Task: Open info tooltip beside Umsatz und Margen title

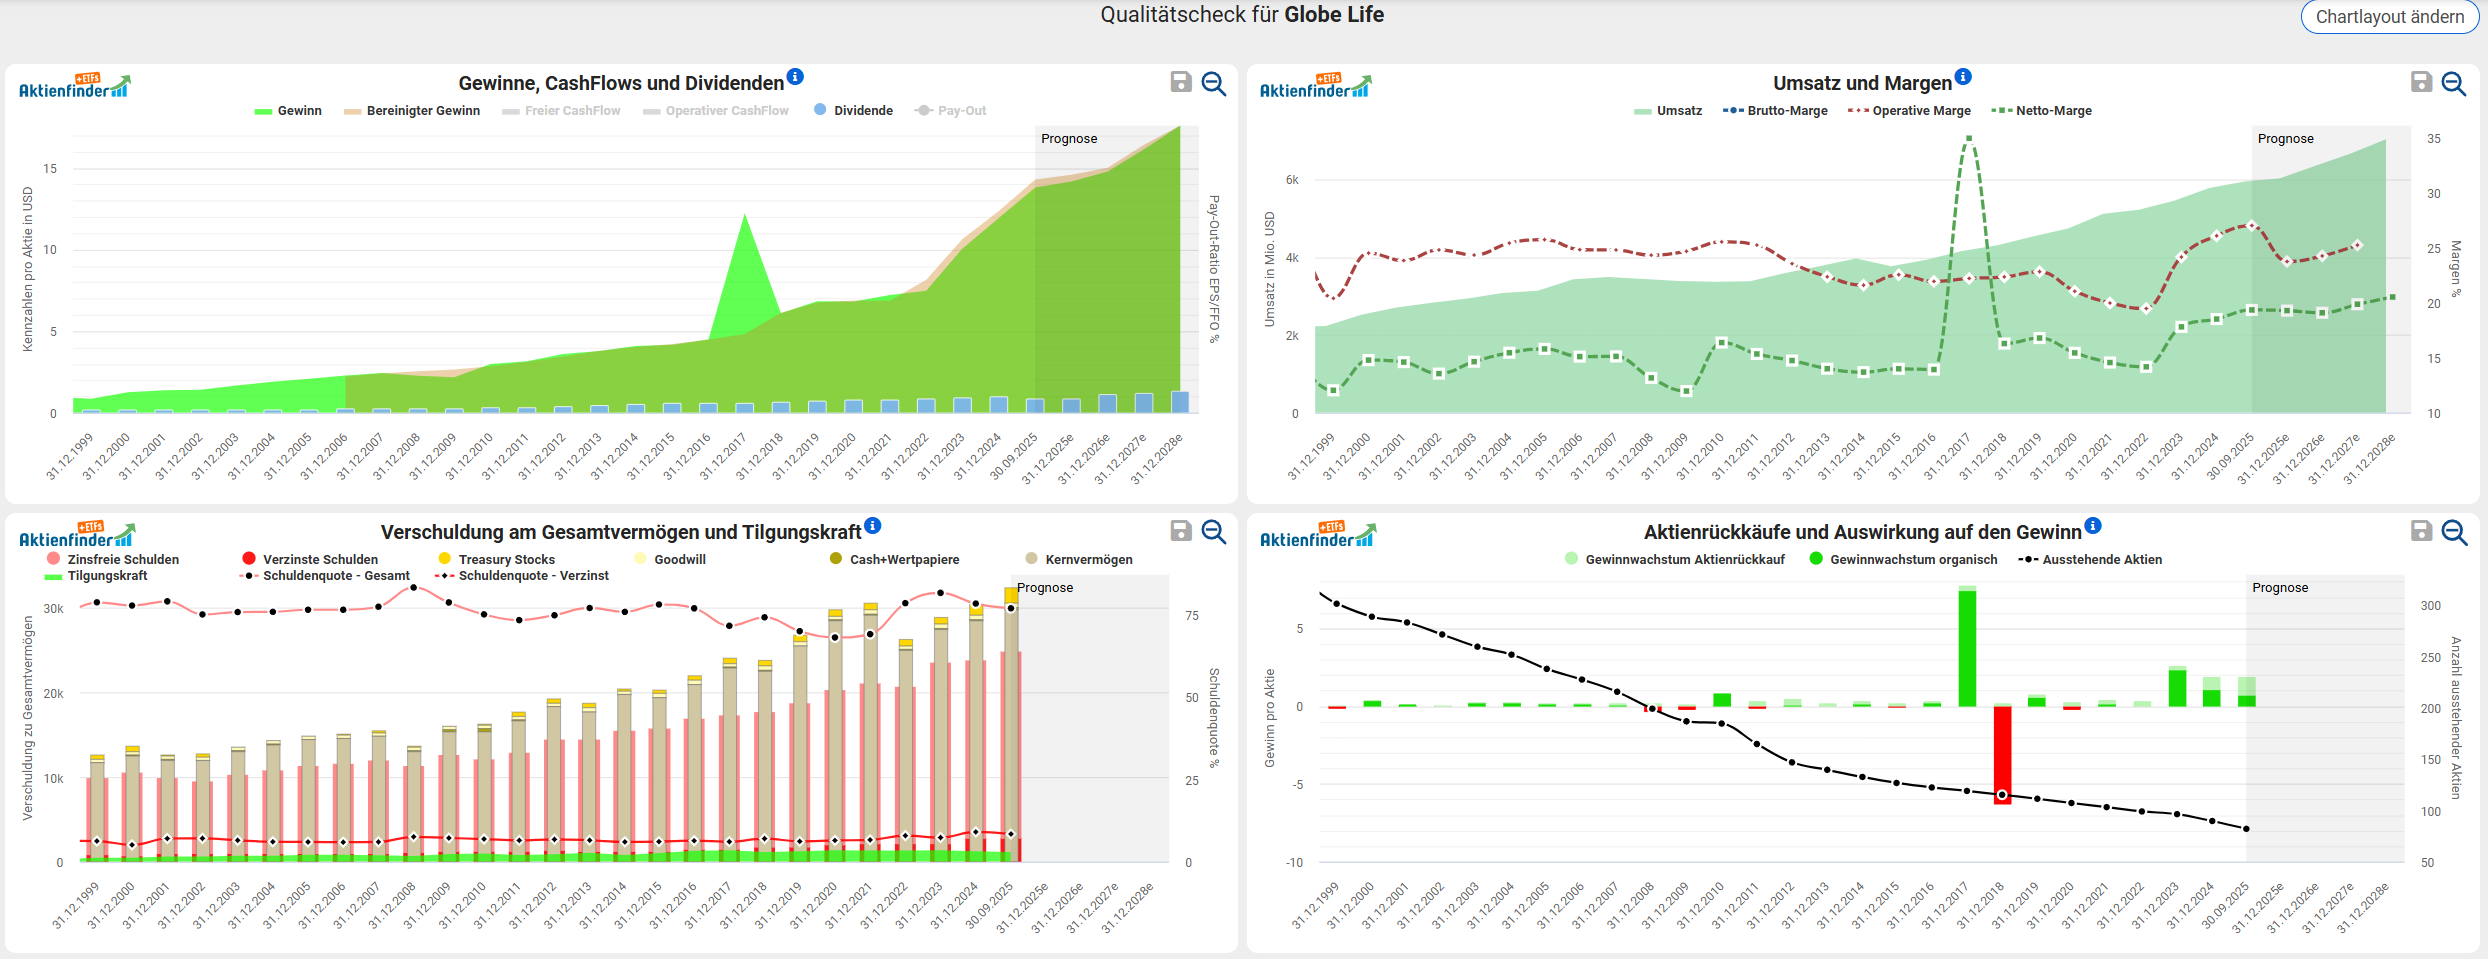Action: [1963, 77]
